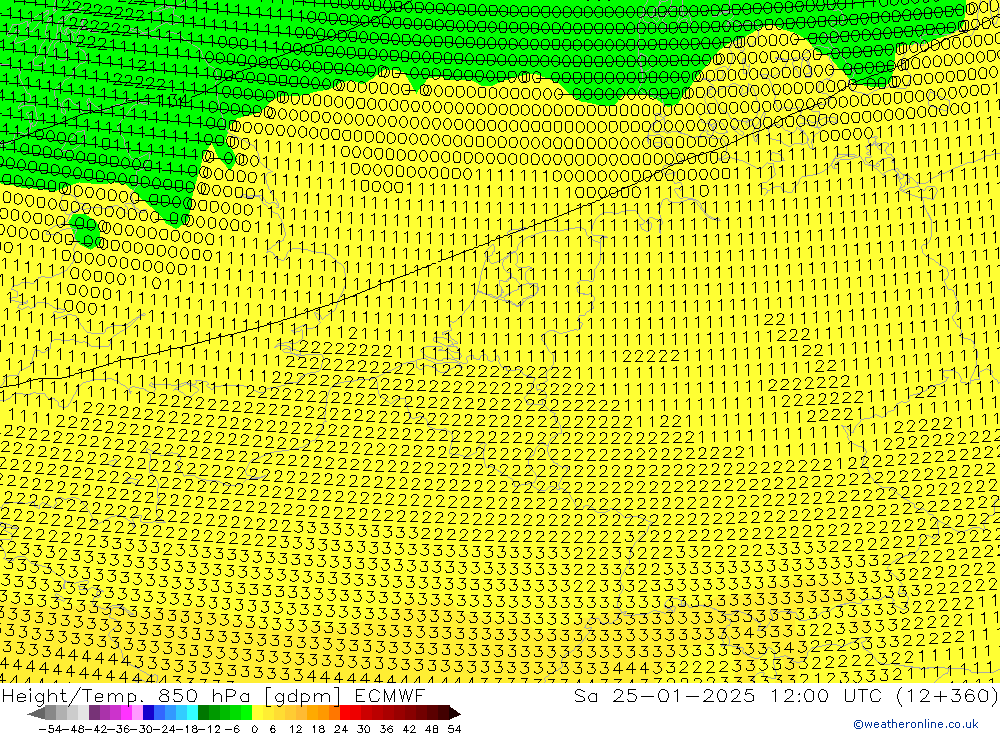The height and width of the screenshot is (733, 1000).
Task: Click the '0' legend scale label
Action: pos(254,729)
